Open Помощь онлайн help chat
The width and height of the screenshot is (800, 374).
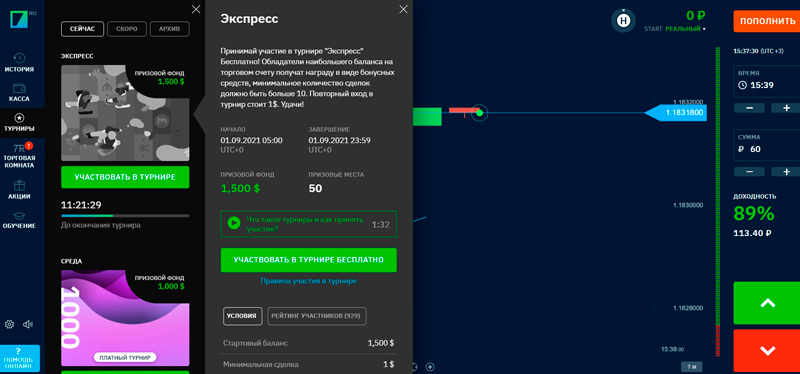20,359
